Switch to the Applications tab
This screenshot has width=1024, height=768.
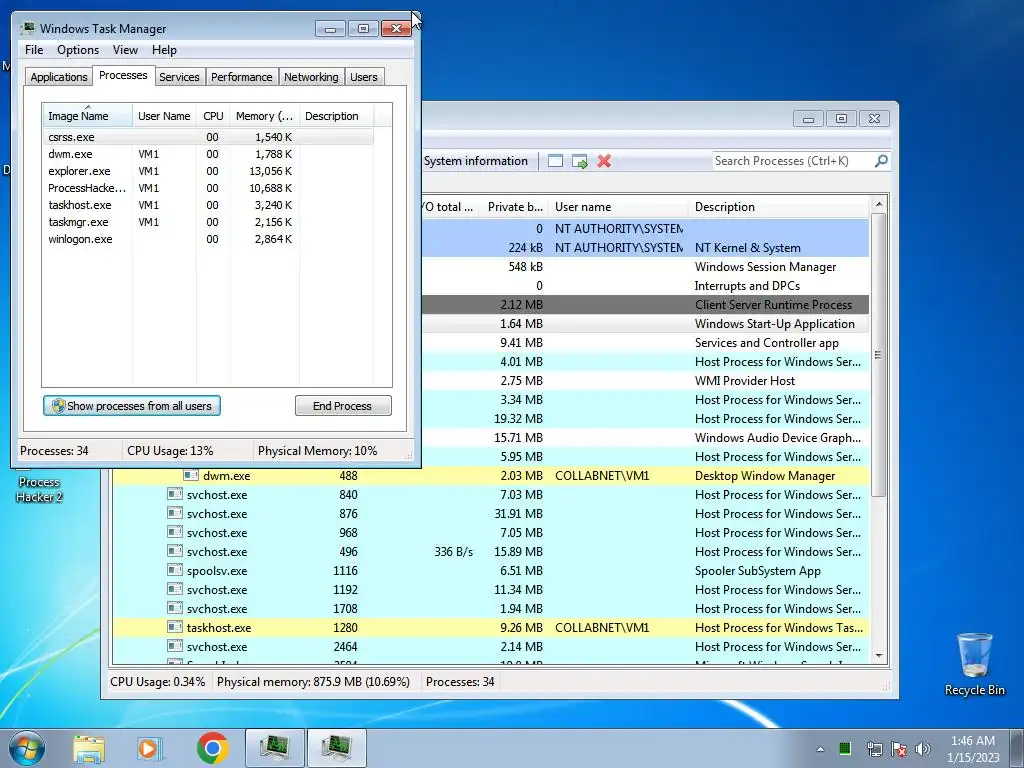[x=59, y=77]
